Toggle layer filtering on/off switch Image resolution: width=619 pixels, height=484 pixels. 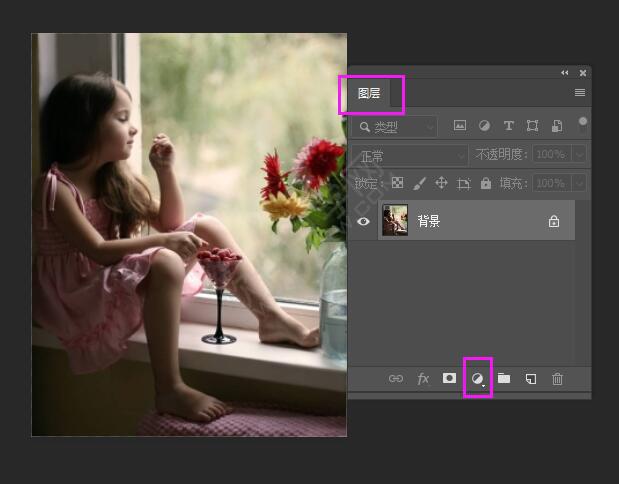click(x=583, y=122)
